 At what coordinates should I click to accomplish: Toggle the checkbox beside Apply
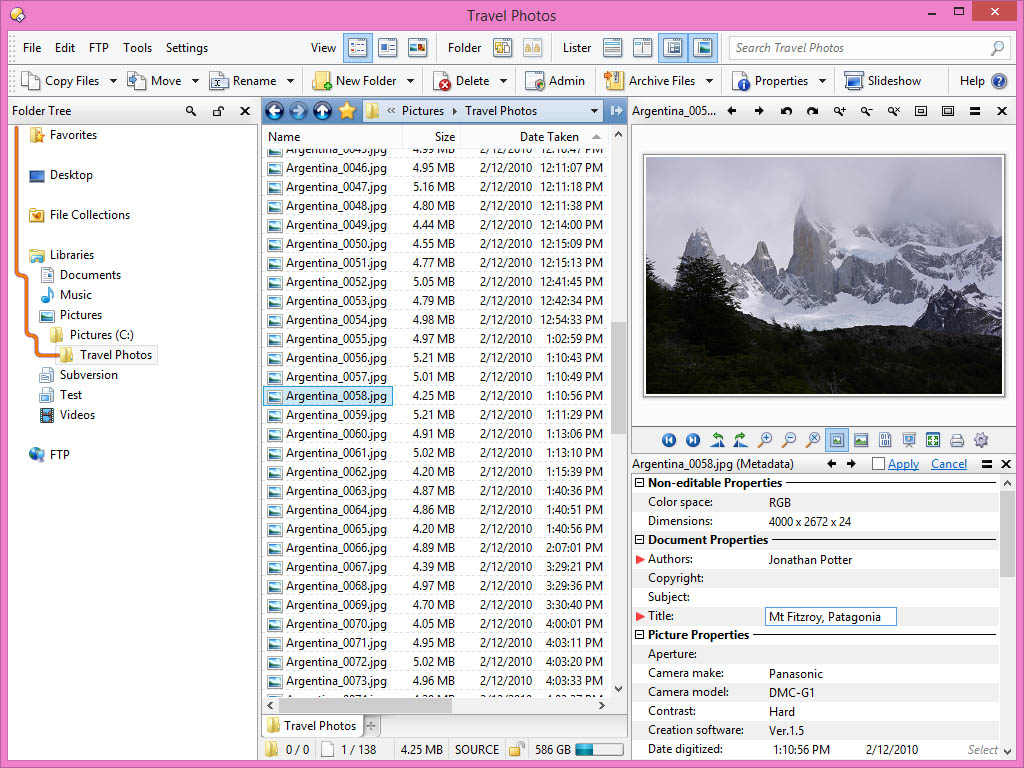[878, 464]
